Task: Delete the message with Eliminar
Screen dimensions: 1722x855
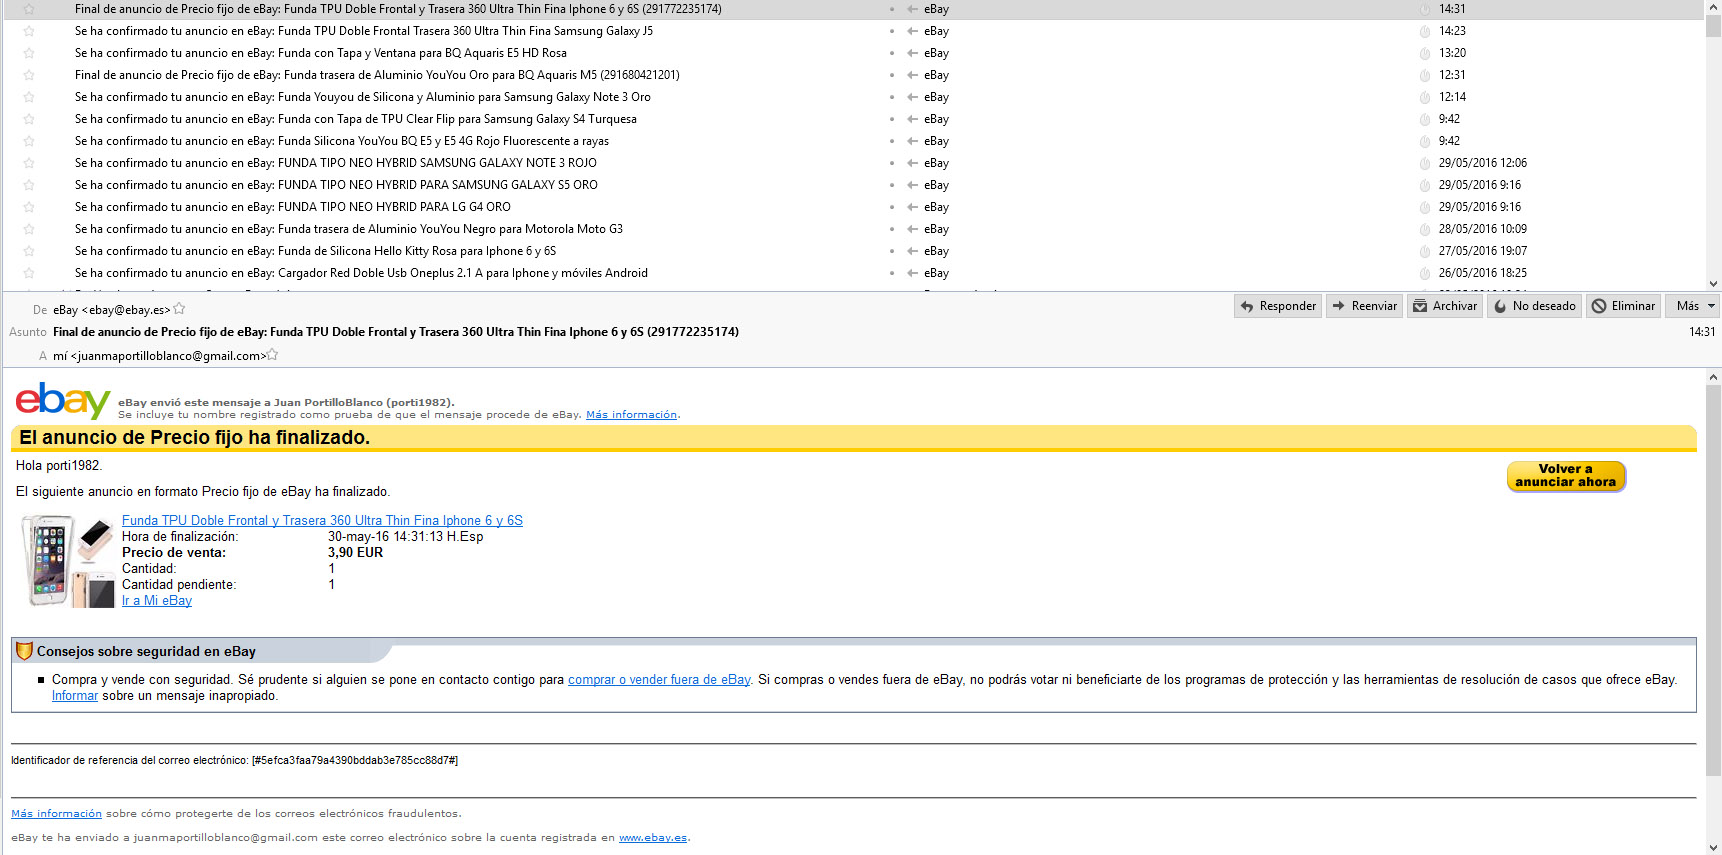Action: click(1624, 306)
